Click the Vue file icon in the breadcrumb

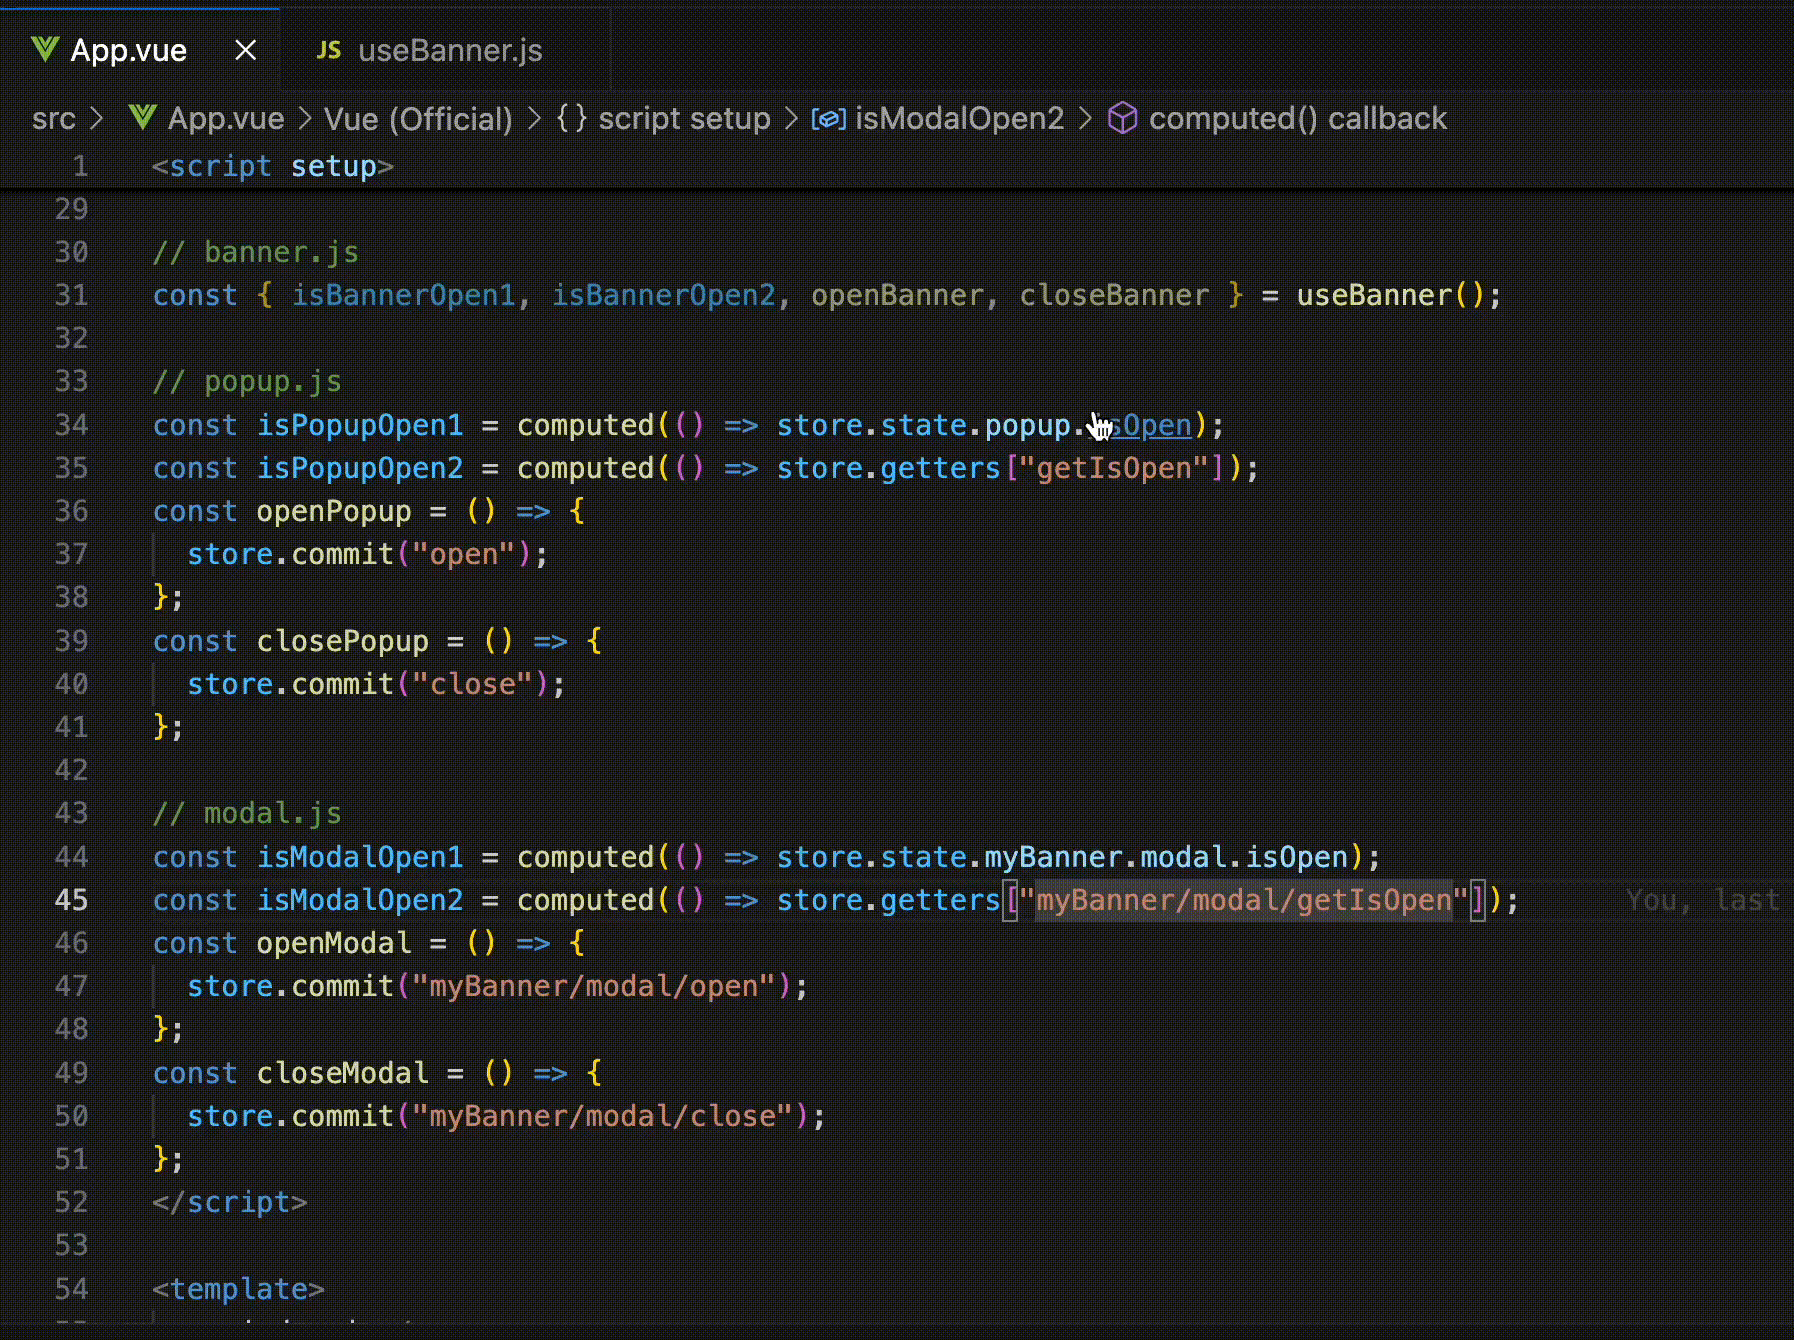pyautogui.click(x=143, y=118)
